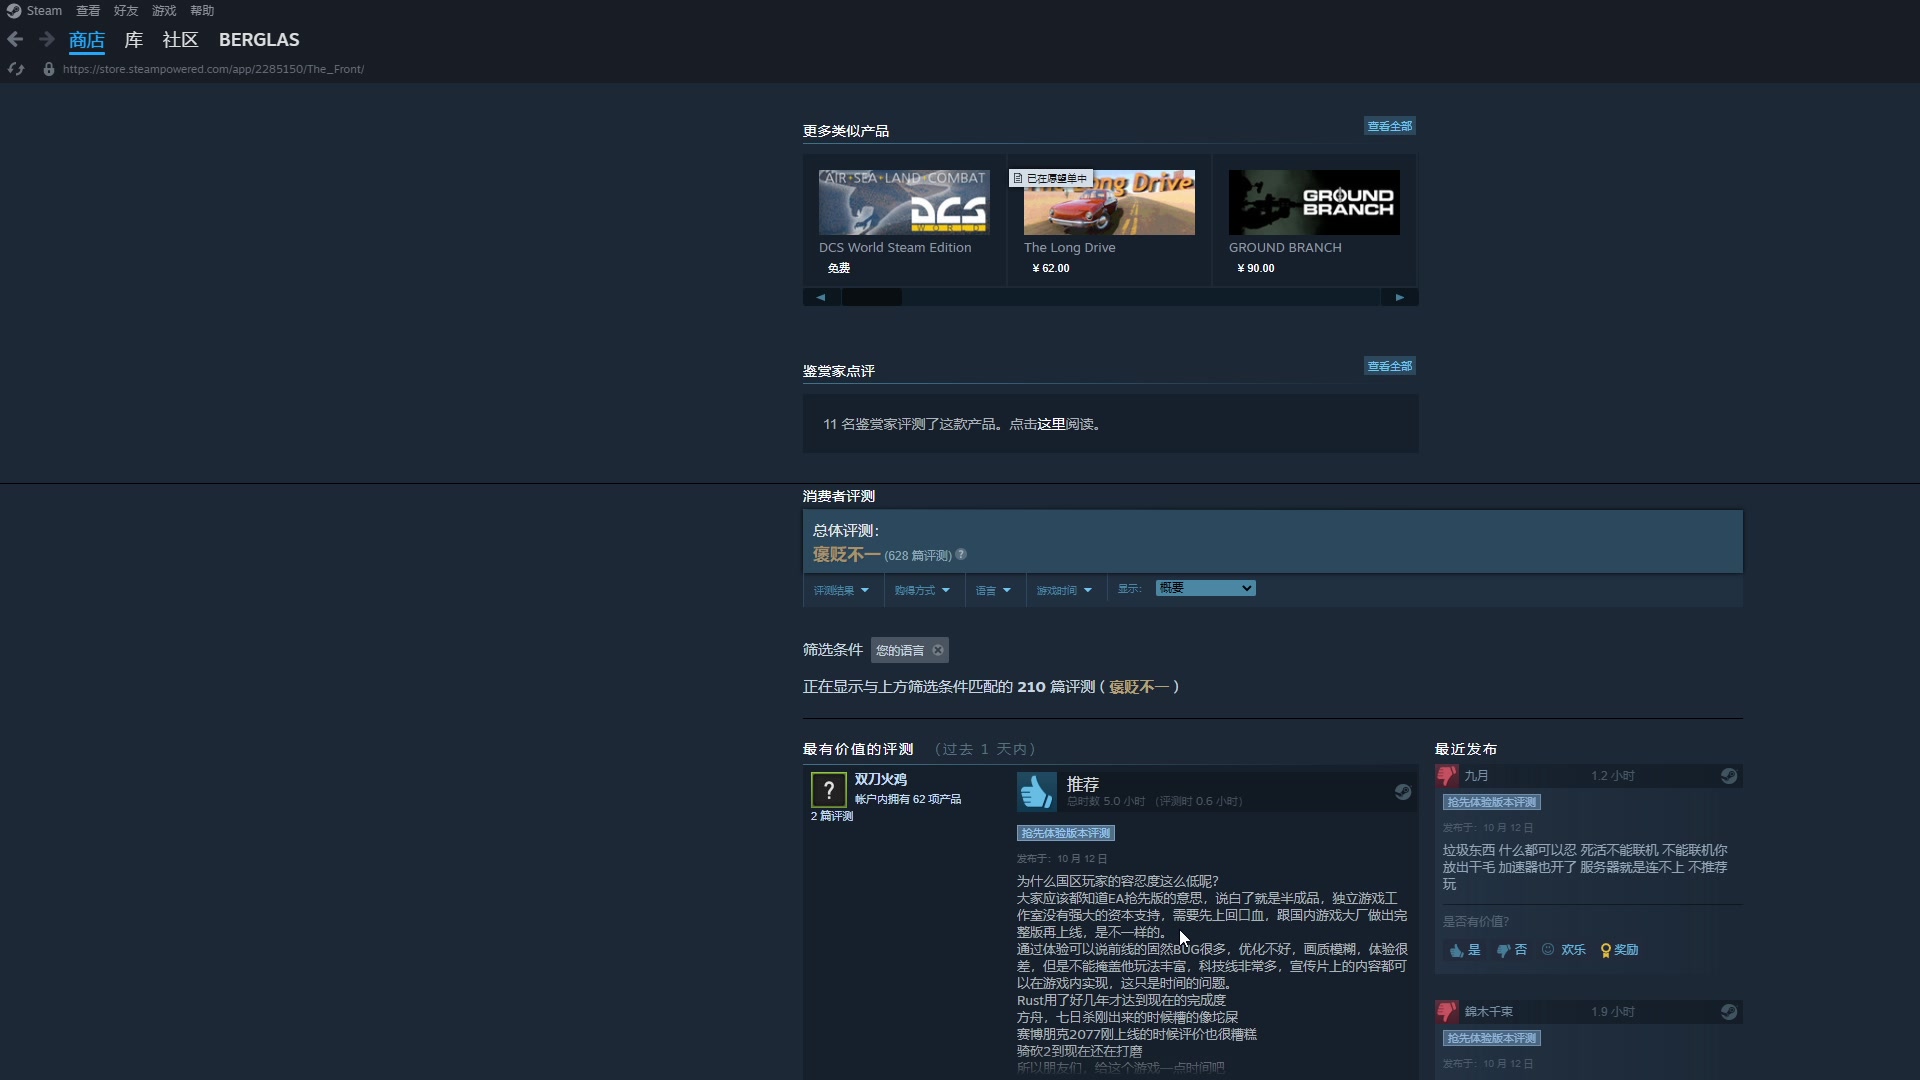Give an award (奖励) to 九月's review
Viewport: 1920px width, 1080px height.
pos(1617,950)
